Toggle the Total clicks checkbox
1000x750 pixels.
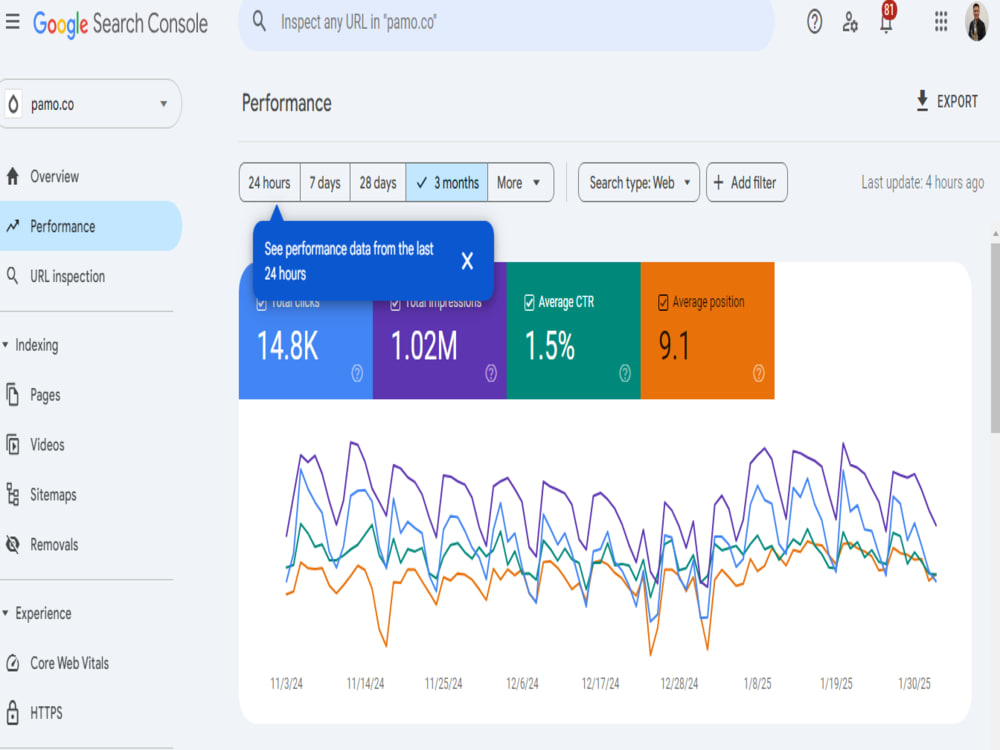pos(261,304)
